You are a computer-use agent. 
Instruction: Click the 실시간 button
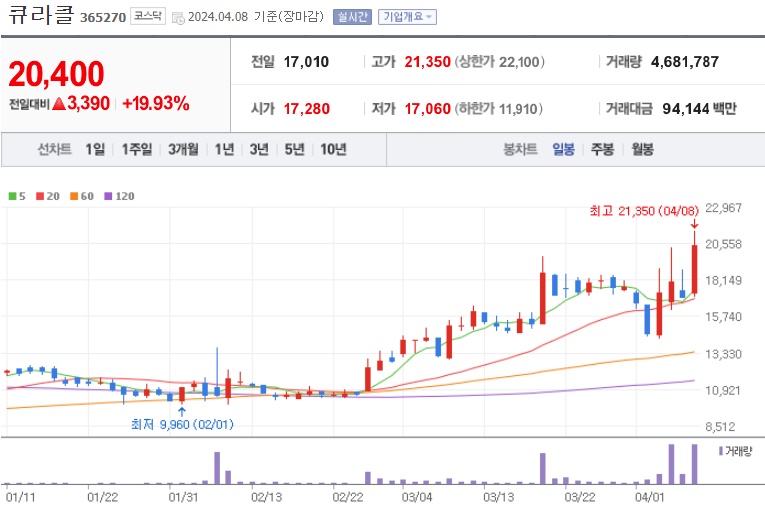pos(352,17)
